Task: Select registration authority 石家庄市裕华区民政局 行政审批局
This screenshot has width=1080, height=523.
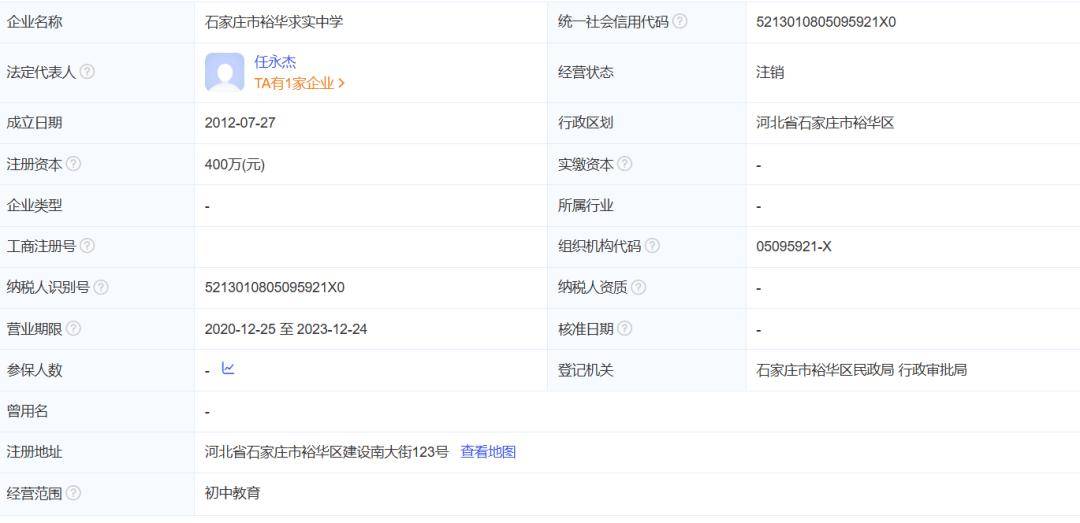Action: pos(862,370)
